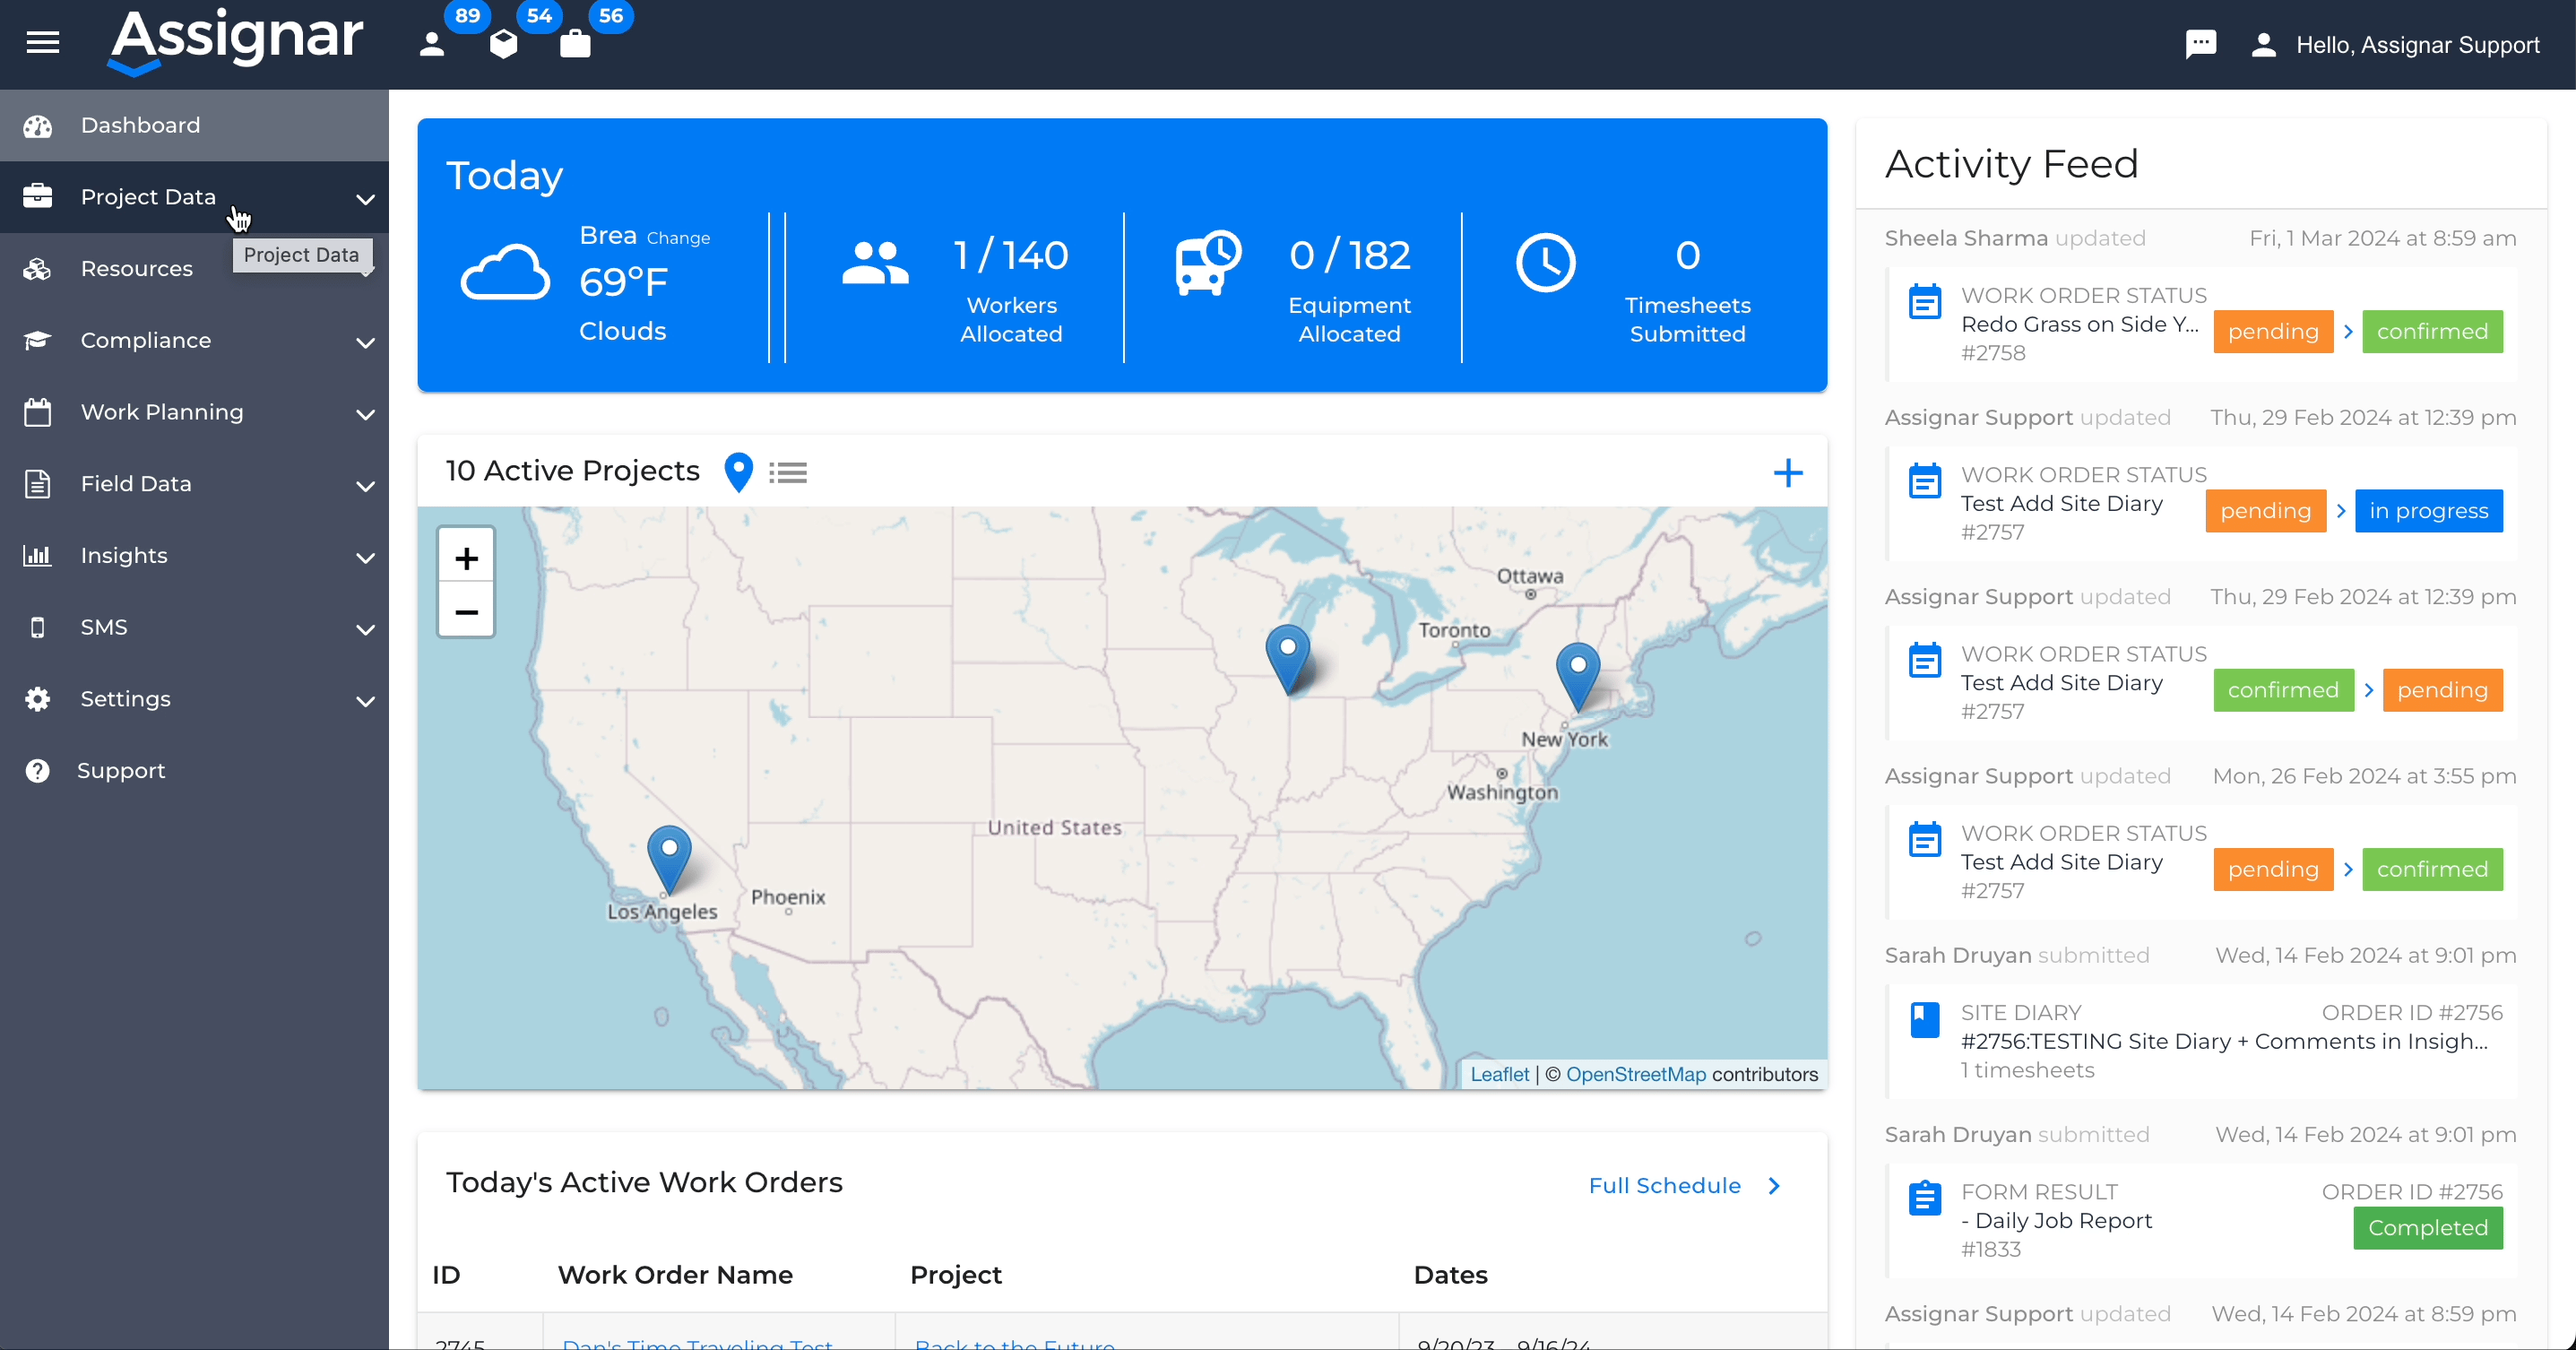
Task: Click the map pin near New York
Action: [1577, 677]
